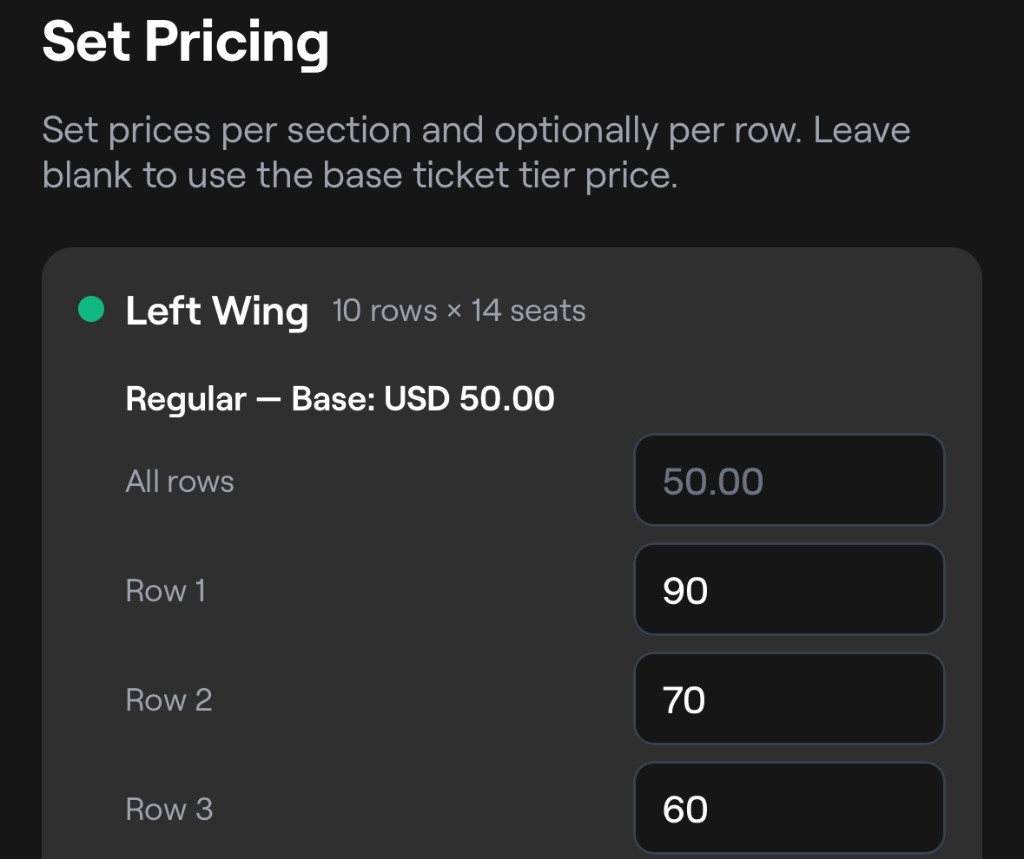
Task: Click the 'Row 2' label
Action: [x=169, y=700]
